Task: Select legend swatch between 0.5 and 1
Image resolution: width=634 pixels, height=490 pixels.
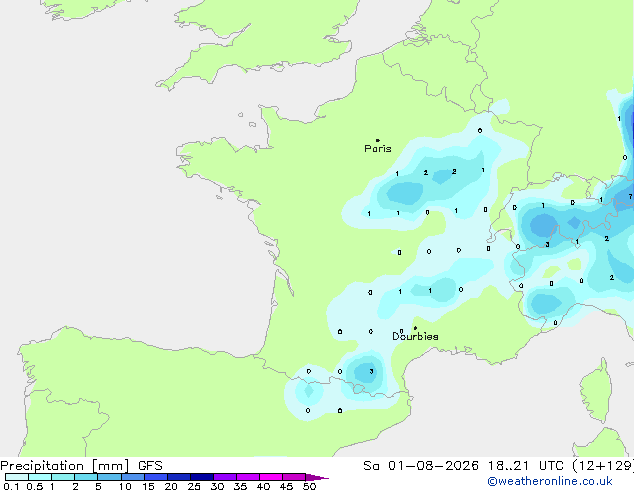Action: pyautogui.click(x=40, y=477)
